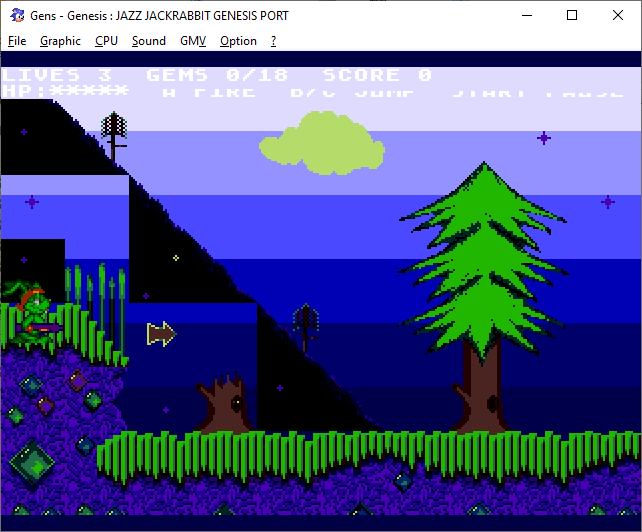The height and width of the screenshot is (532, 642).
Task: Open the ? help menu
Action: pos(274,41)
